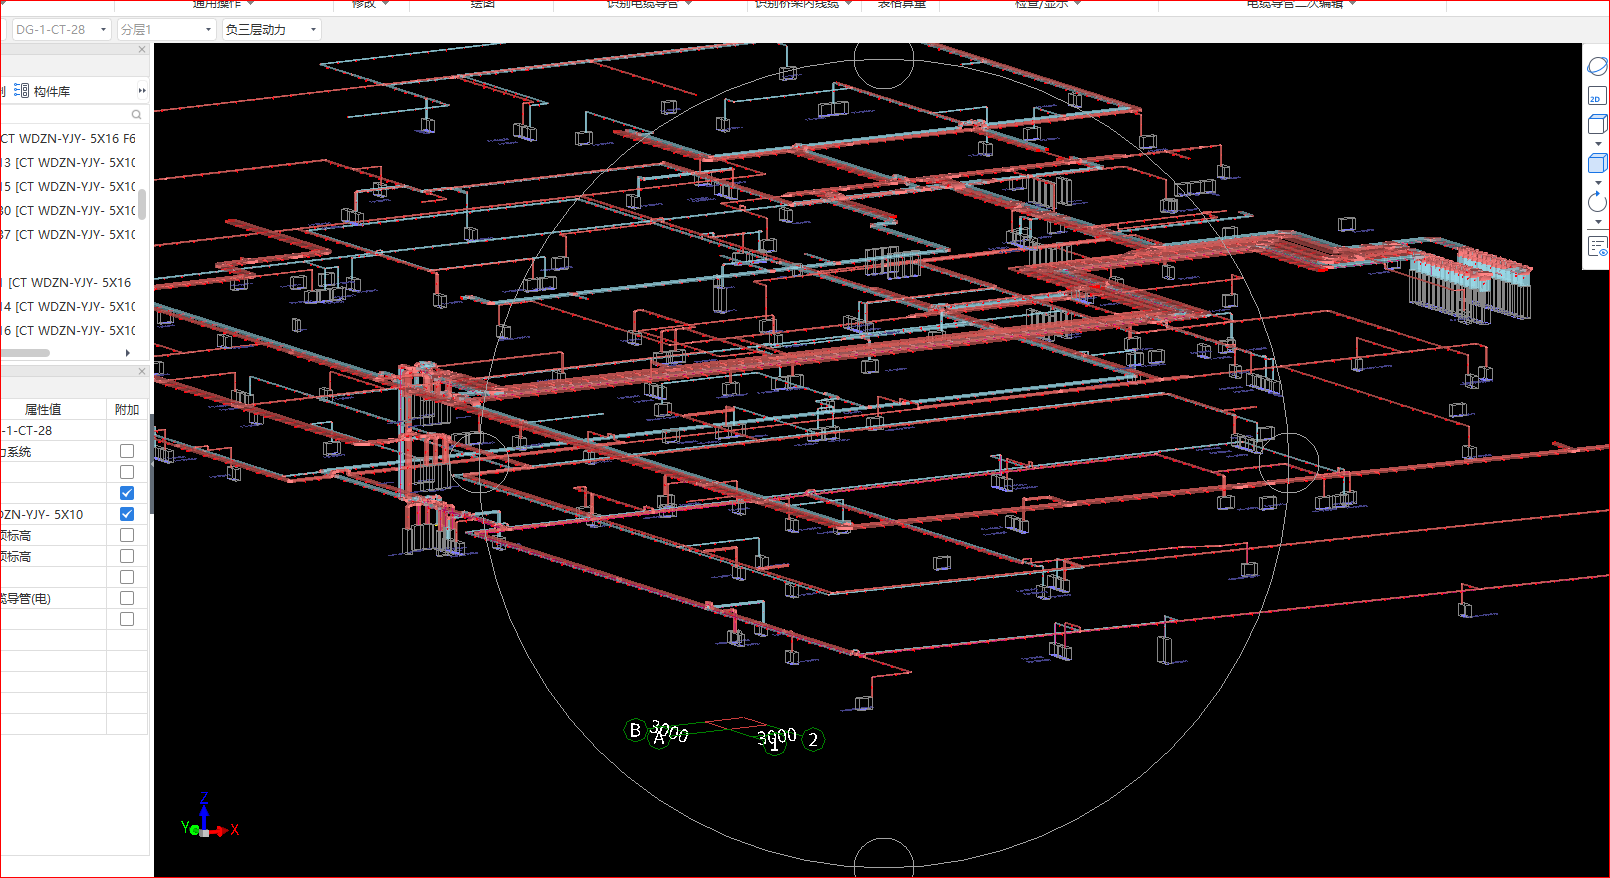The image size is (1610, 878).
Task: Open the 负三层动力 floor dropdown
Action: (271, 30)
